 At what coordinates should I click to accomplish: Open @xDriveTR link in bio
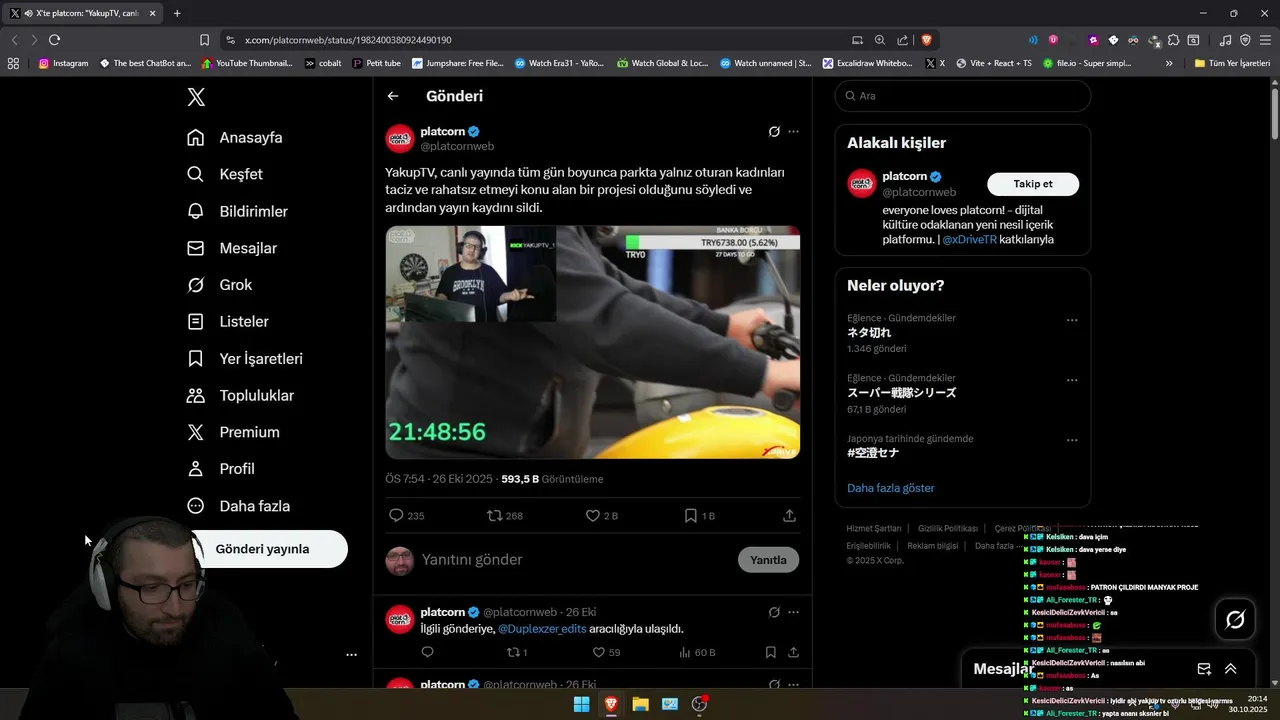point(969,240)
